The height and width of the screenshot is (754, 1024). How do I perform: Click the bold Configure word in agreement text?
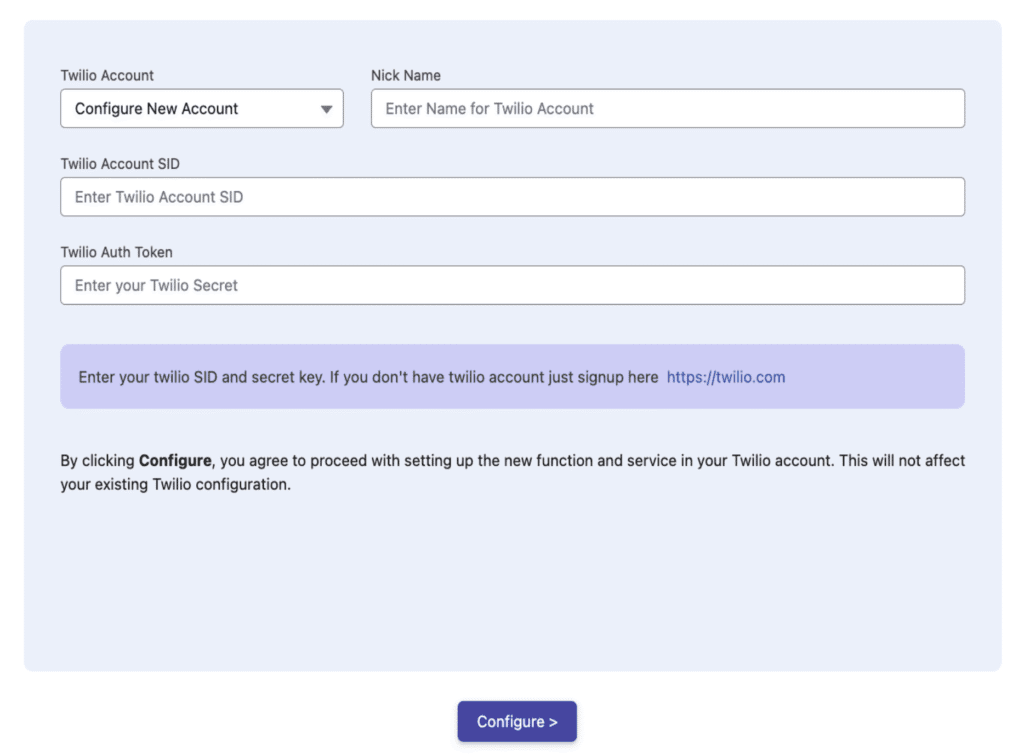(174, 461)
